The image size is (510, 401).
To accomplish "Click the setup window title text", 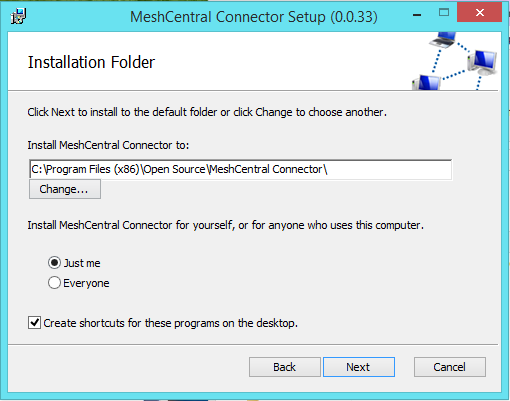I will pos(254,16).
